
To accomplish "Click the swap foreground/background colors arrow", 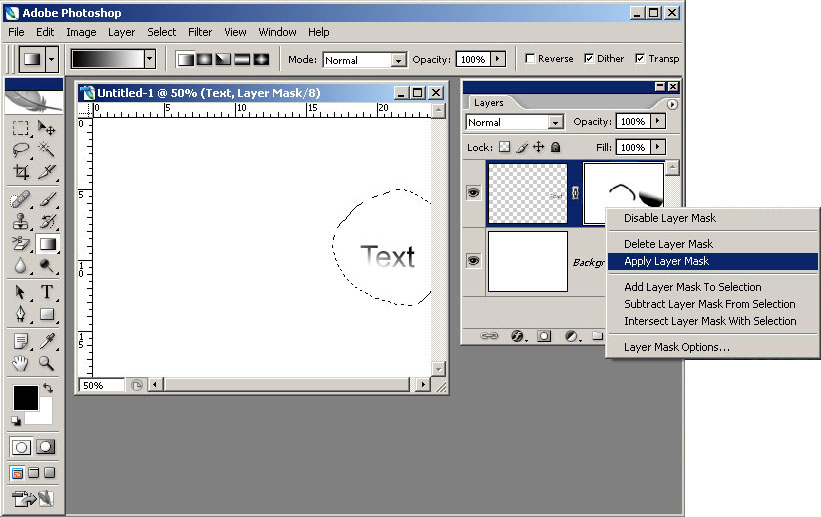I will [48, 388].
